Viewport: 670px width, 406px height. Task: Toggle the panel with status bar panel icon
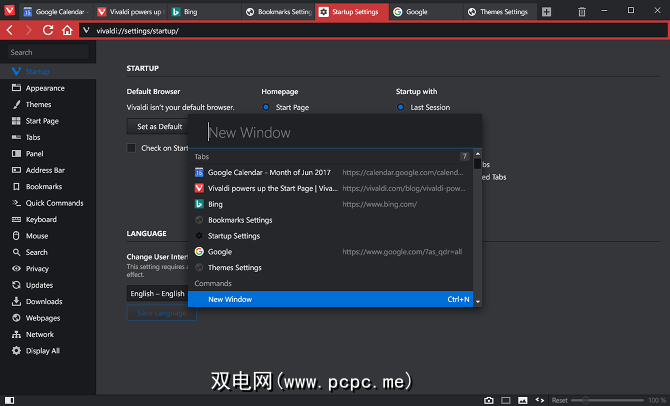[x=9, y=400]
